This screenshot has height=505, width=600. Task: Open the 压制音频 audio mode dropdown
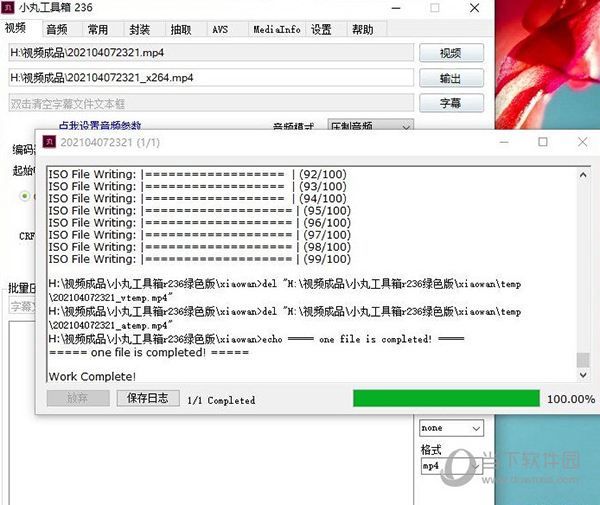371,125
